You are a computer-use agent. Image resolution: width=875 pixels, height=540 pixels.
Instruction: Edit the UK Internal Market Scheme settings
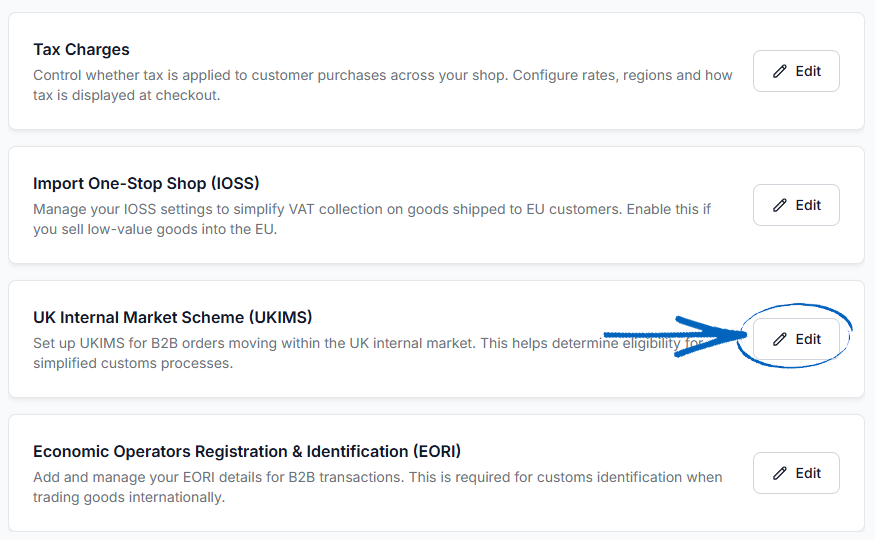796,339
